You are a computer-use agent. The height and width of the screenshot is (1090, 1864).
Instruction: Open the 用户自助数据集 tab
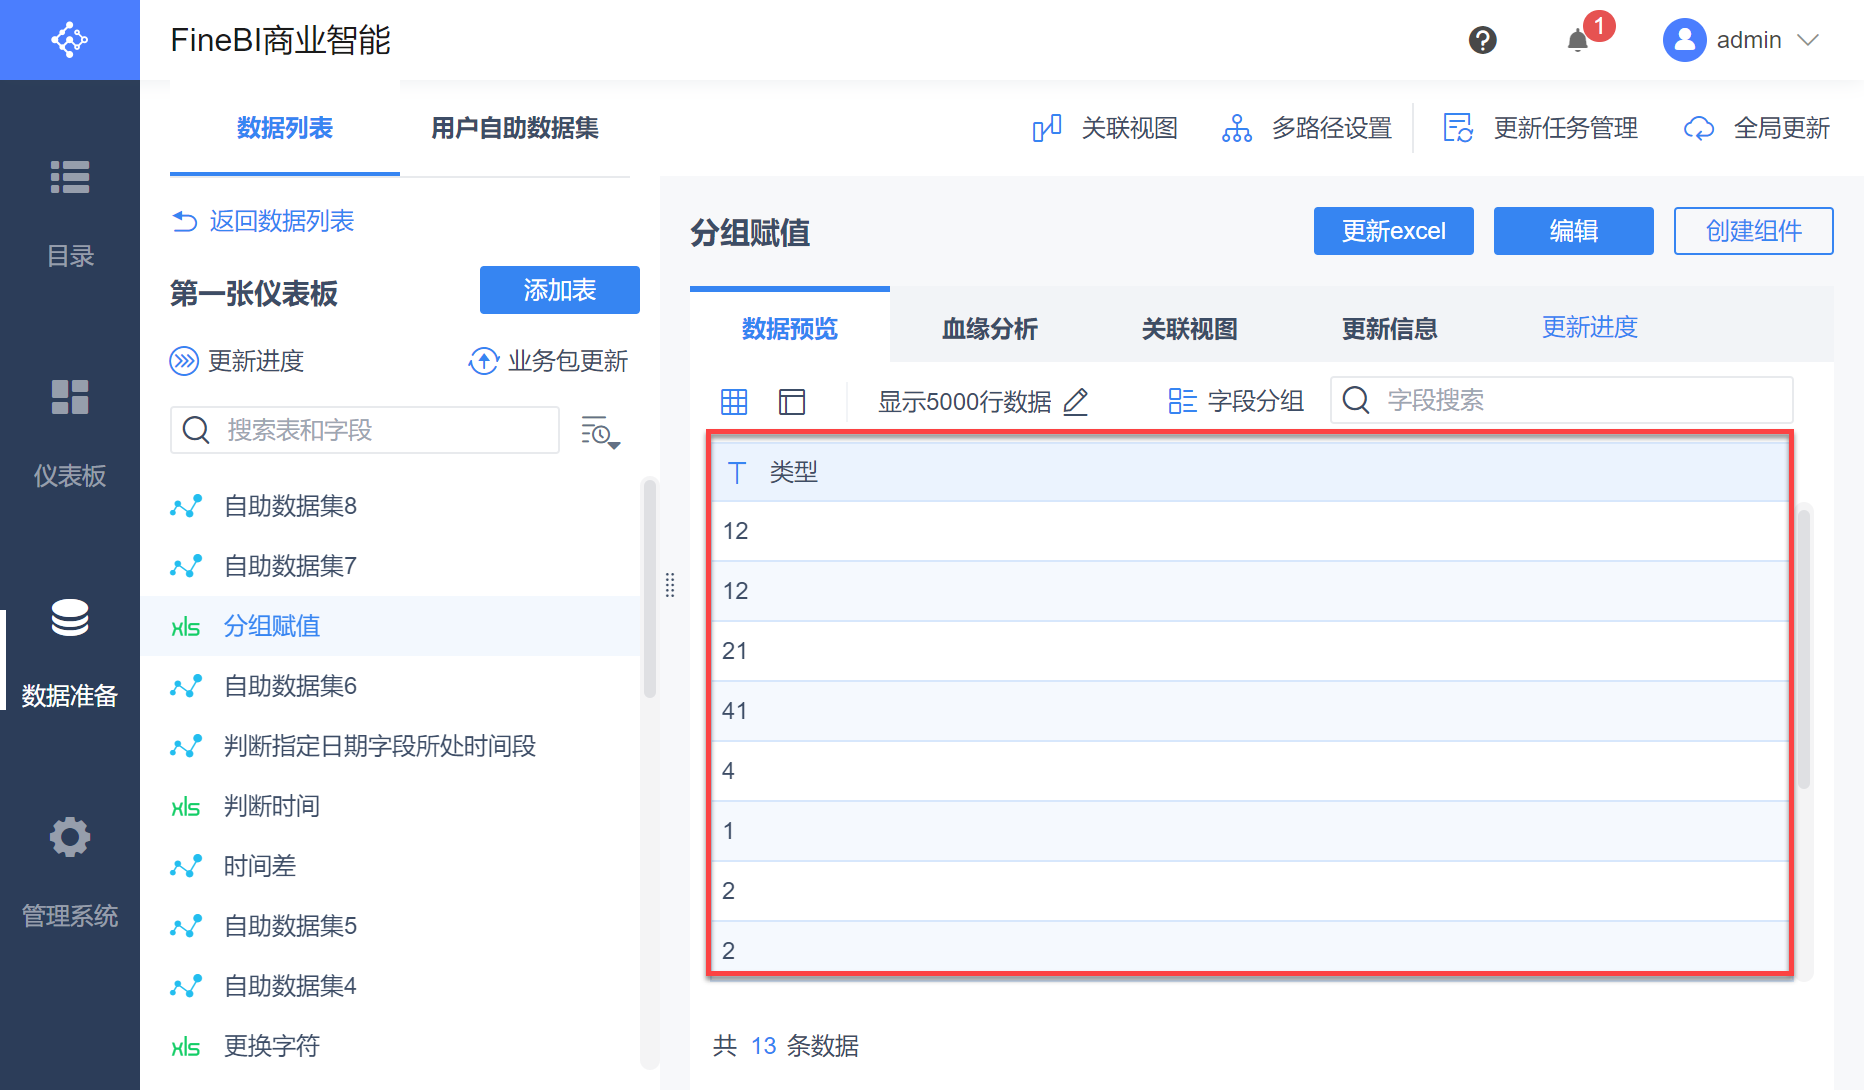515,128
